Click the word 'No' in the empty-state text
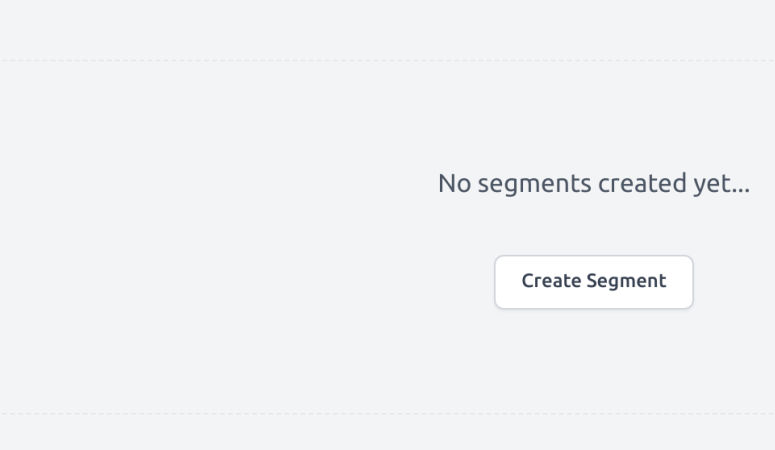The image size is (775, 450). 455,183
